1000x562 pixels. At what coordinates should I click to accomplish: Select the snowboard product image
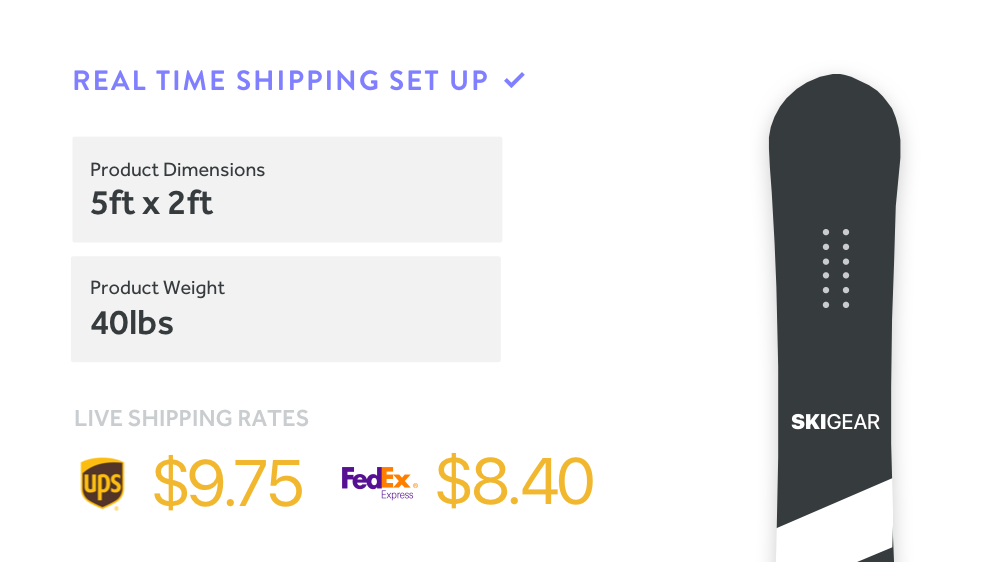[x=834, y=318]
